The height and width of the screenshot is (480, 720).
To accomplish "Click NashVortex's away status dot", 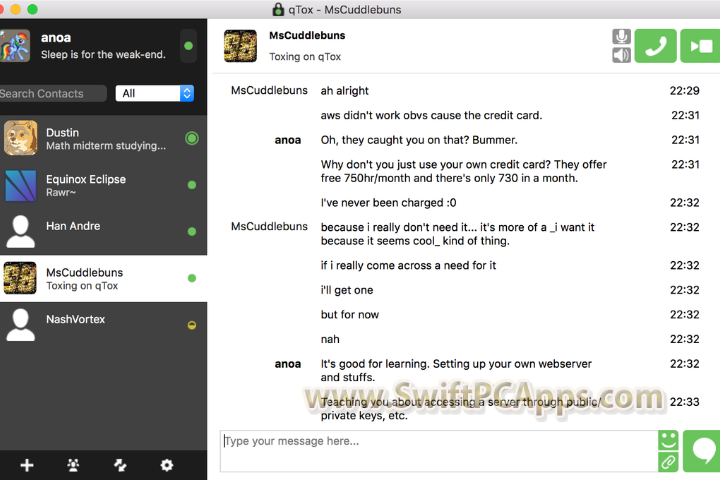I will [192, 325].
